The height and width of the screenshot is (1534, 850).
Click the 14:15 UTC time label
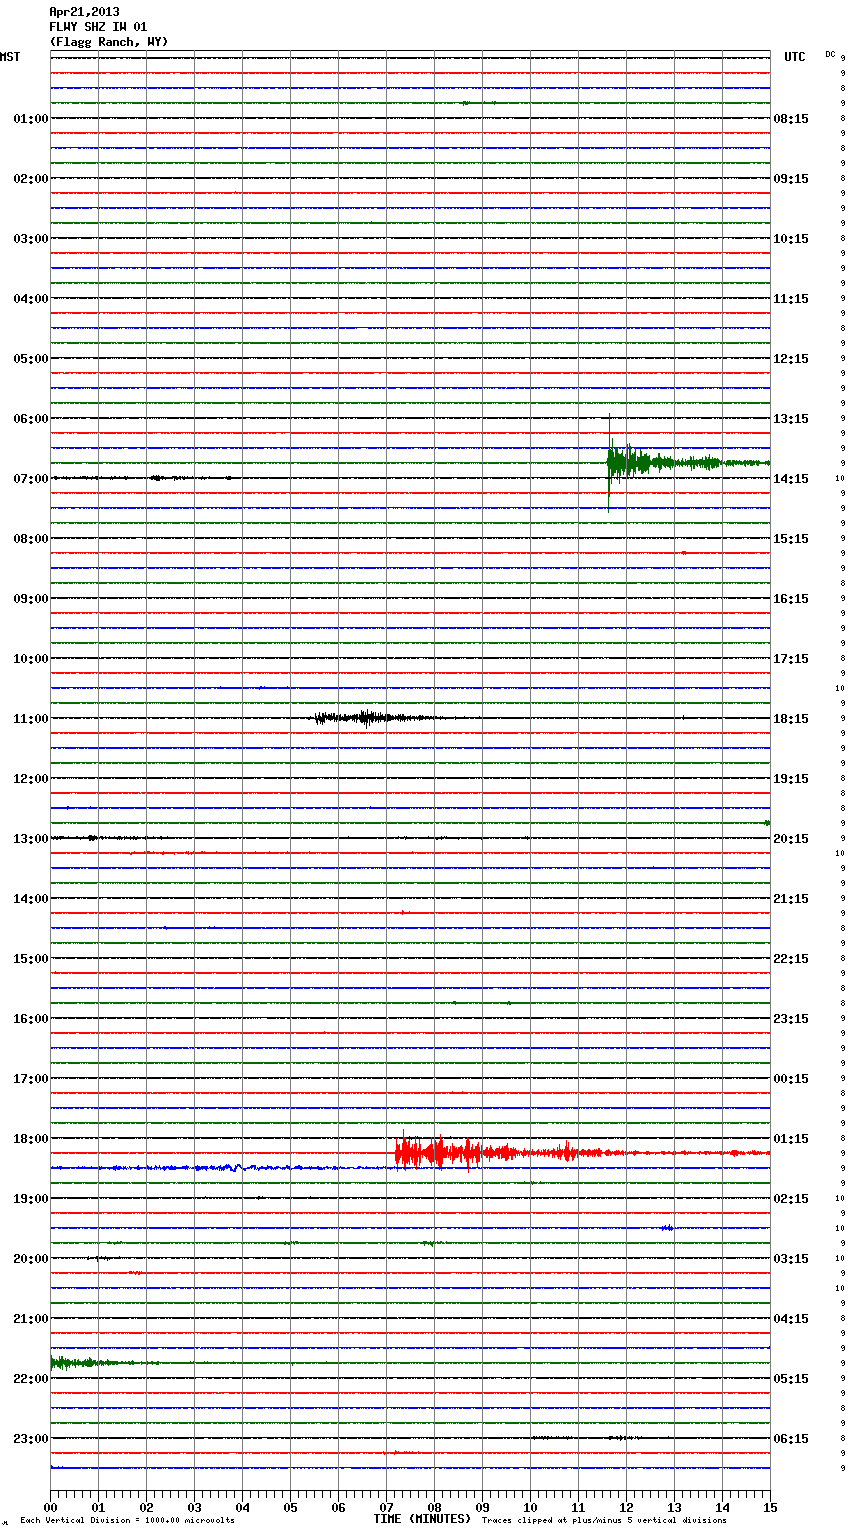pos(791,479)
